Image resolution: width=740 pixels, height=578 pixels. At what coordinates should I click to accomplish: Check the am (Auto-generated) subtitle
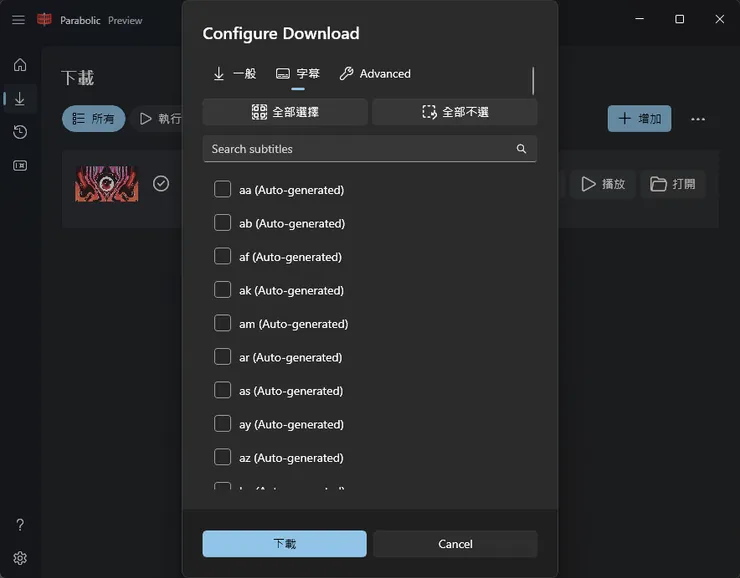click(222, 323)
